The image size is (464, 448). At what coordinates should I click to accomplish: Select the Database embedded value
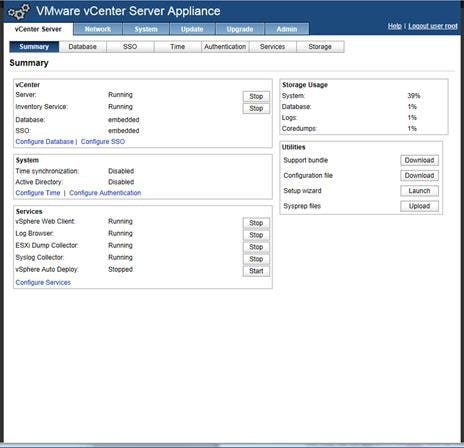[x=124, y=120]
